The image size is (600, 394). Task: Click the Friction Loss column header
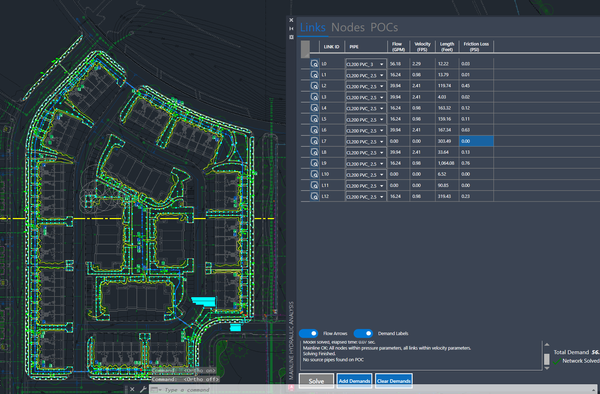tap(476, 47)
